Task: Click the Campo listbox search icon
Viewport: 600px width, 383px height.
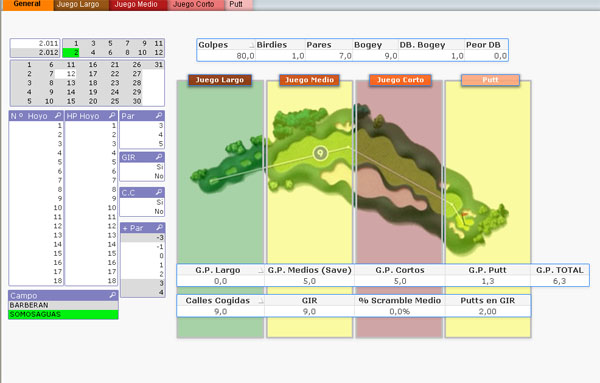Action: coord(112,295)
